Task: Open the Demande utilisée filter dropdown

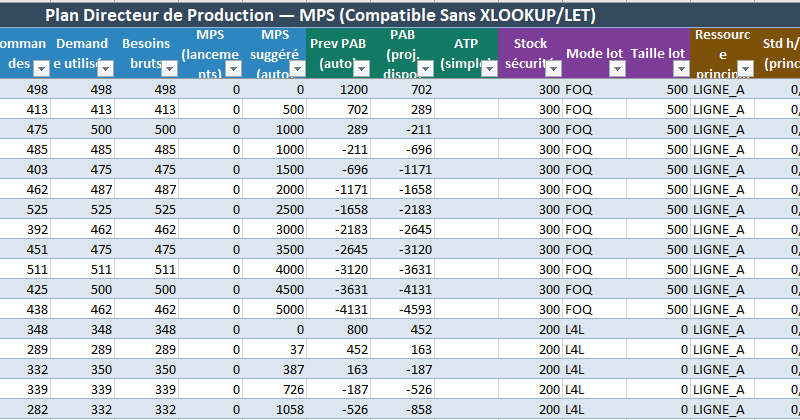Action: click(106, 68)
